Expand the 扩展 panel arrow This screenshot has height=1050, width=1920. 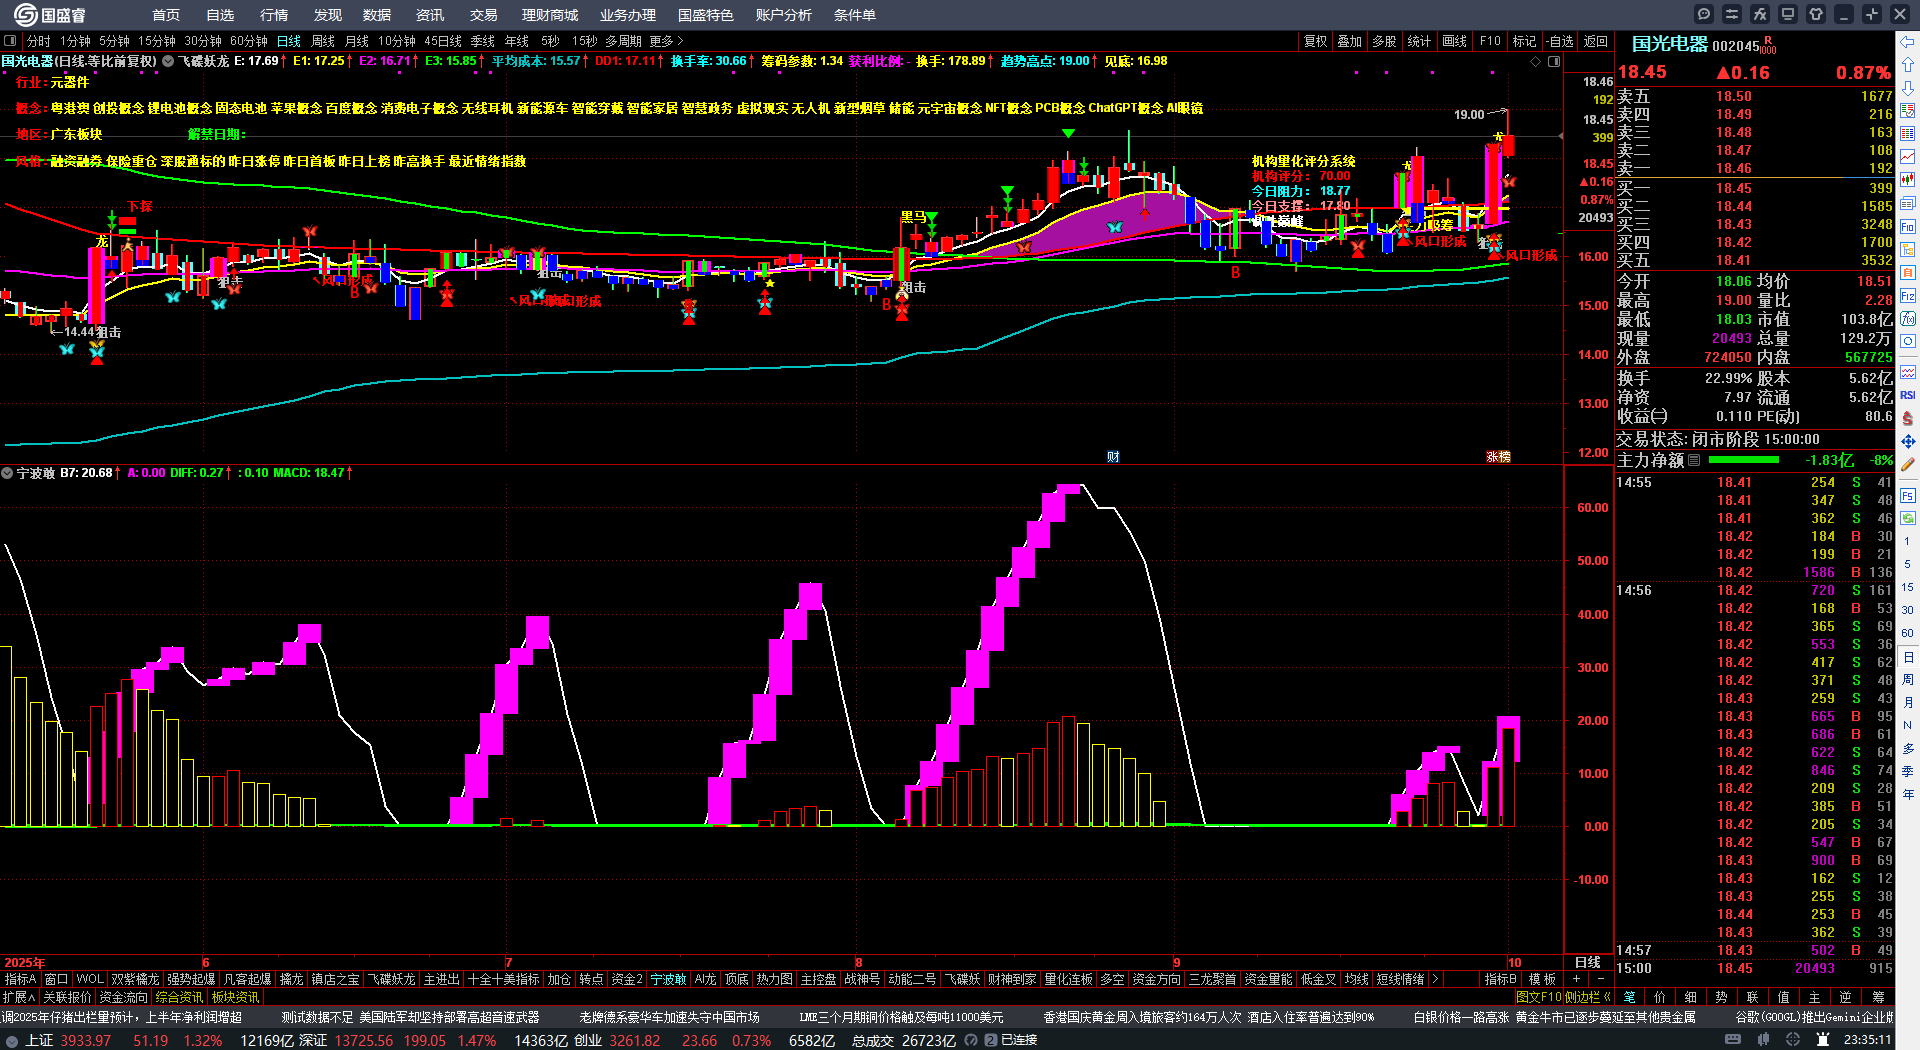pyautogui.click(x=19, y=997)
